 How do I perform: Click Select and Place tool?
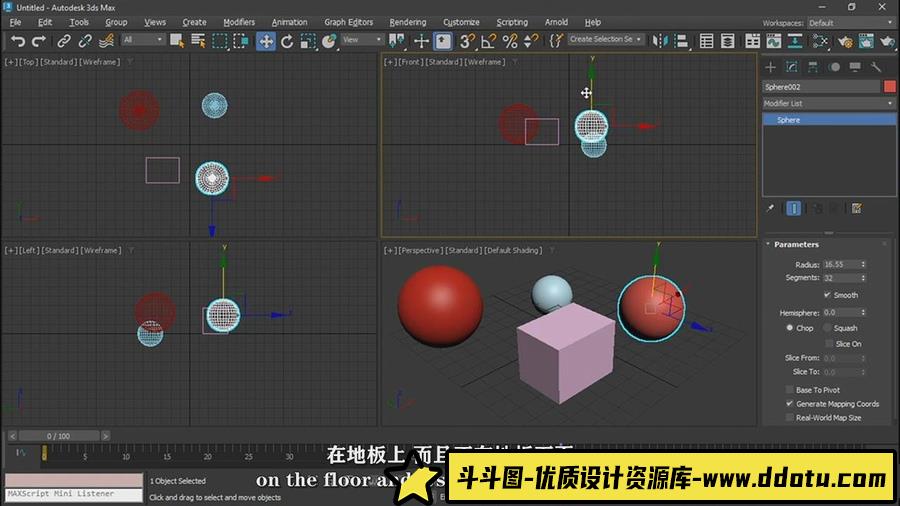click(329, 41)
